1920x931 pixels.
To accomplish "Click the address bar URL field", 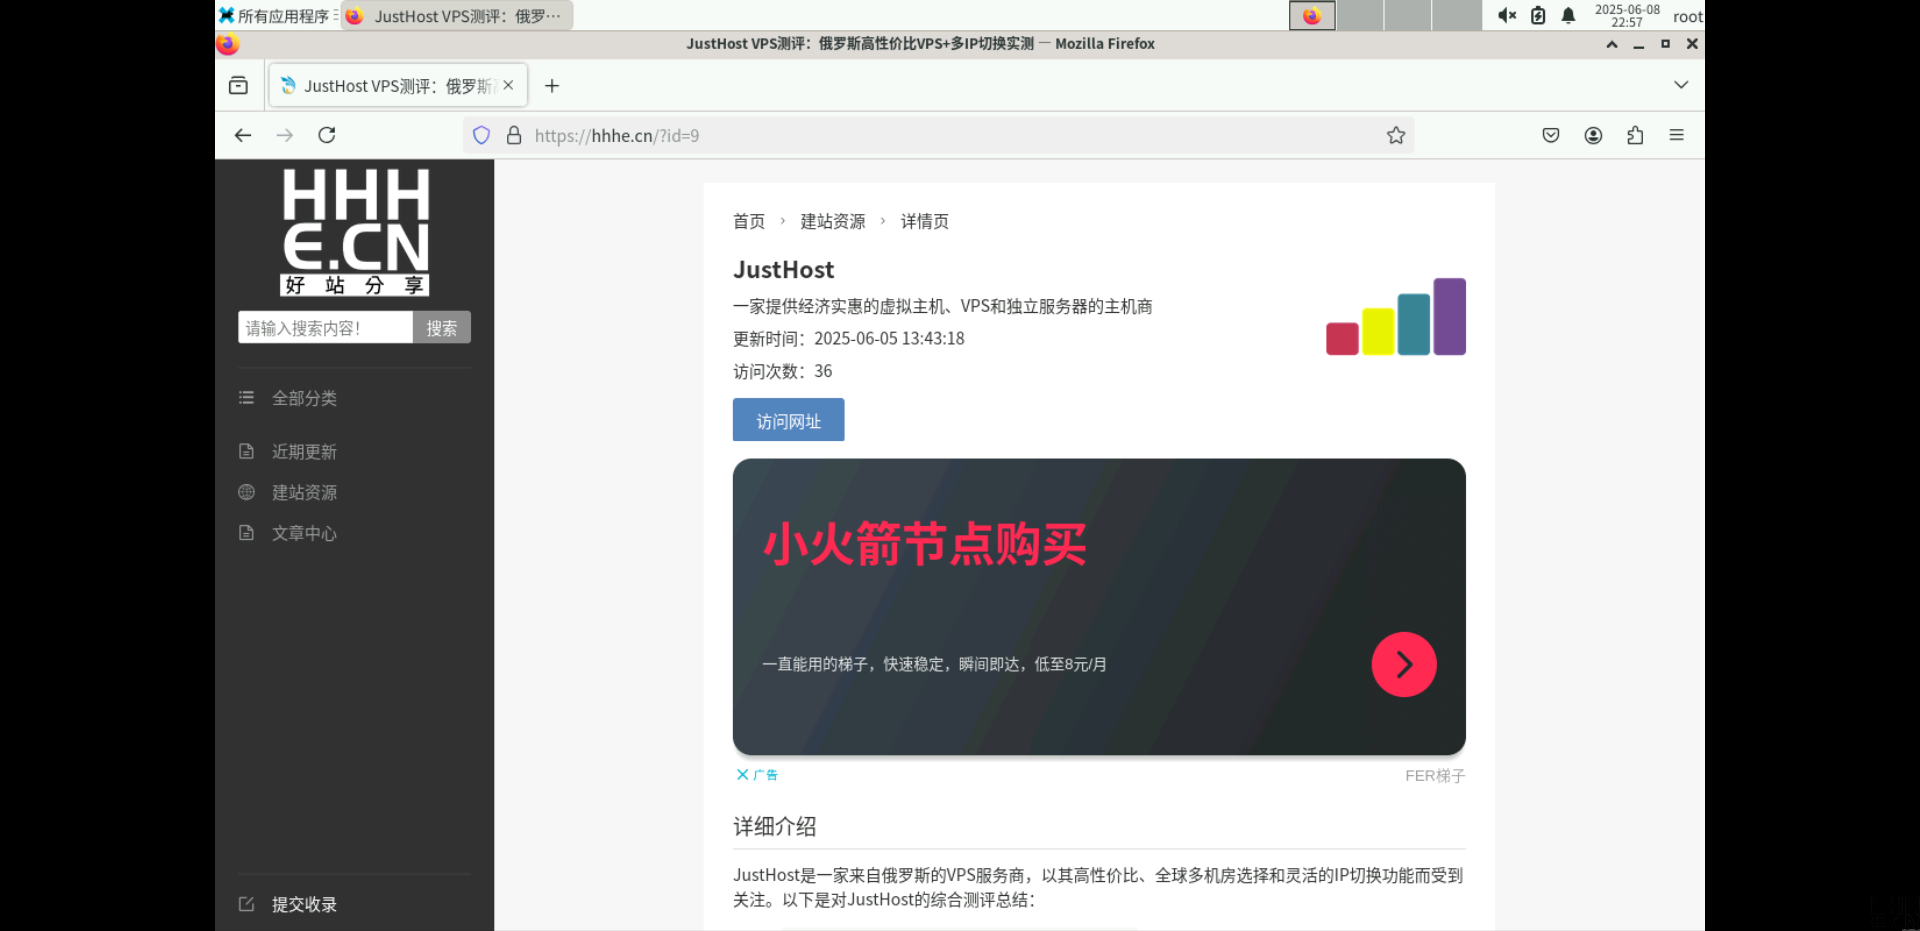I will pos(938,135).
